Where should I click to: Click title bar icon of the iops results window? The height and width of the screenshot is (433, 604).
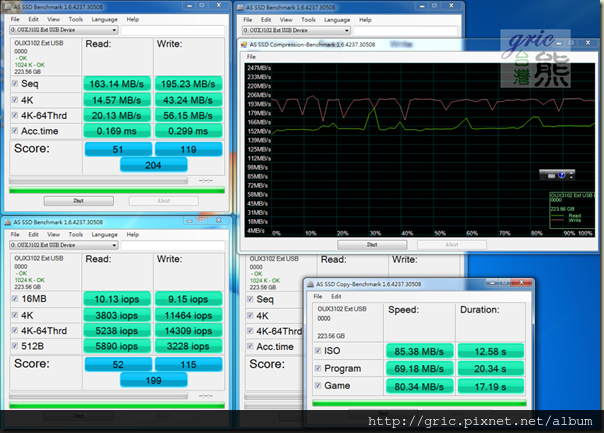(7, 222)
